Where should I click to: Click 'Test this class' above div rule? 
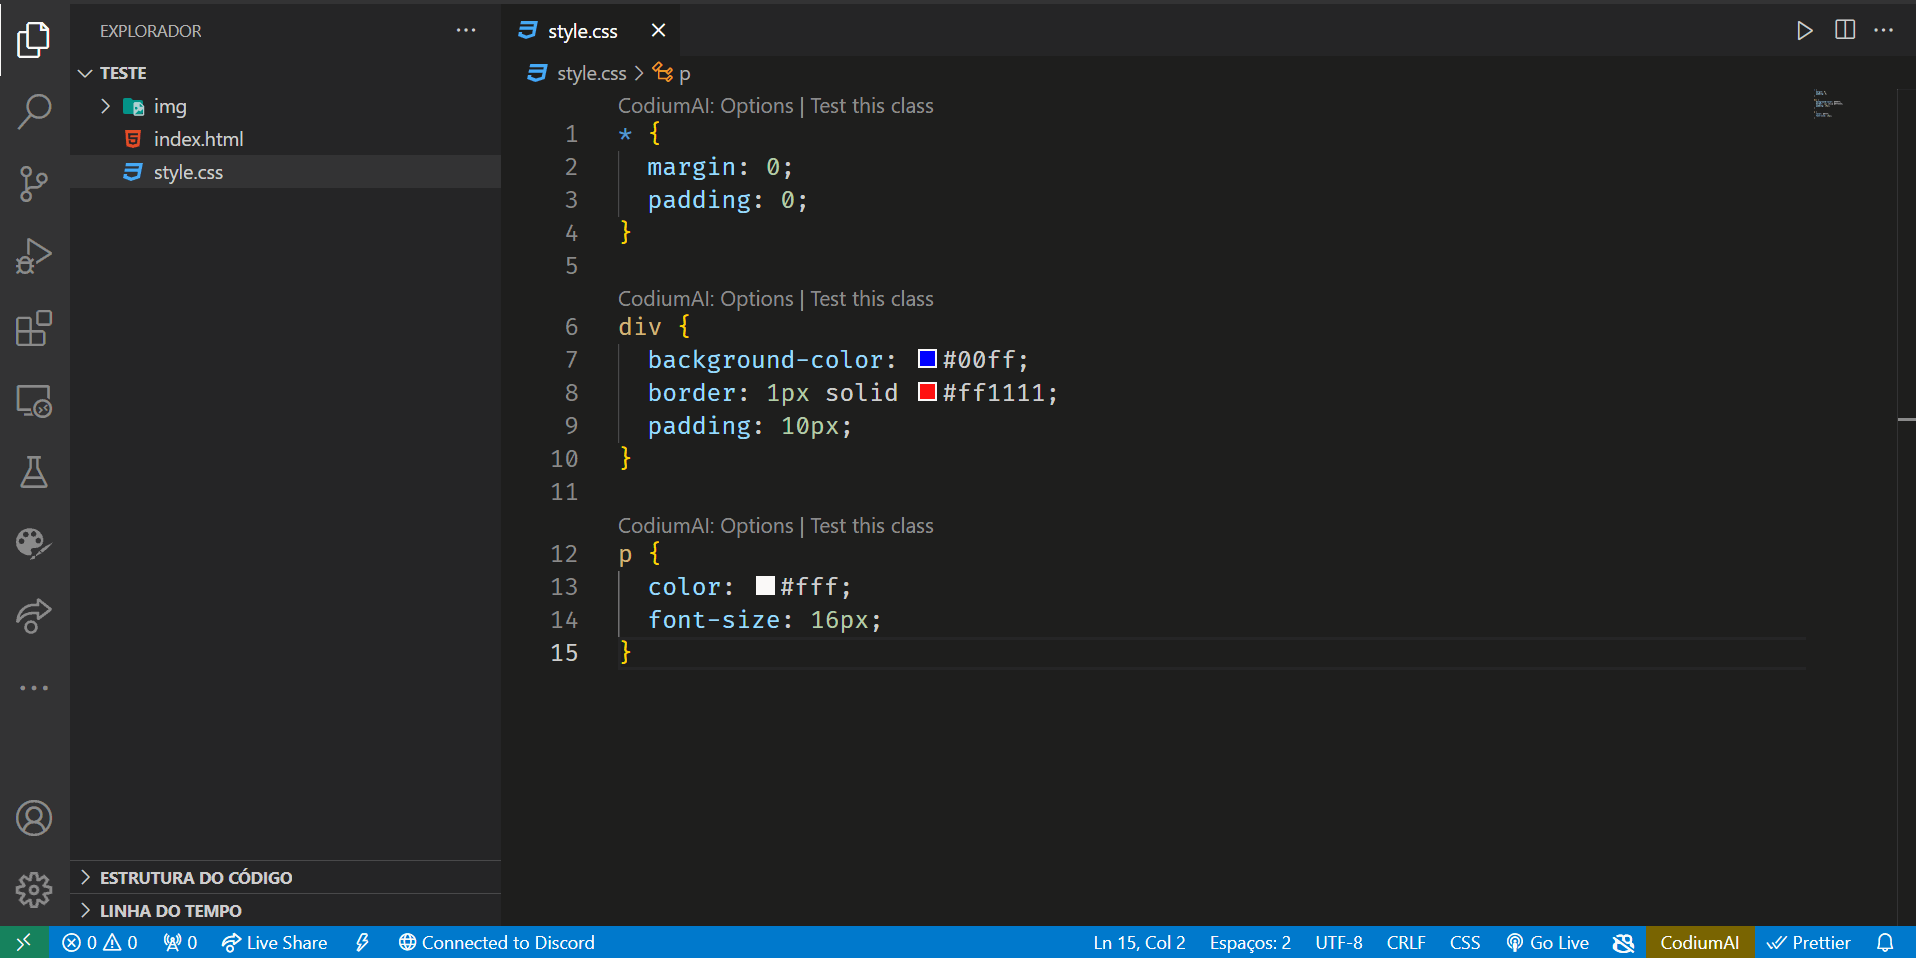coord(871,299)
